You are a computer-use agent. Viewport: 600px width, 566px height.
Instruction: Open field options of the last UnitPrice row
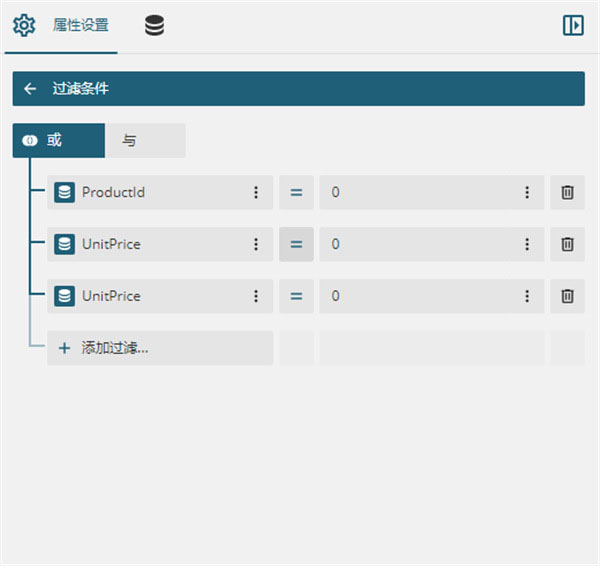(x=256, y=296)
